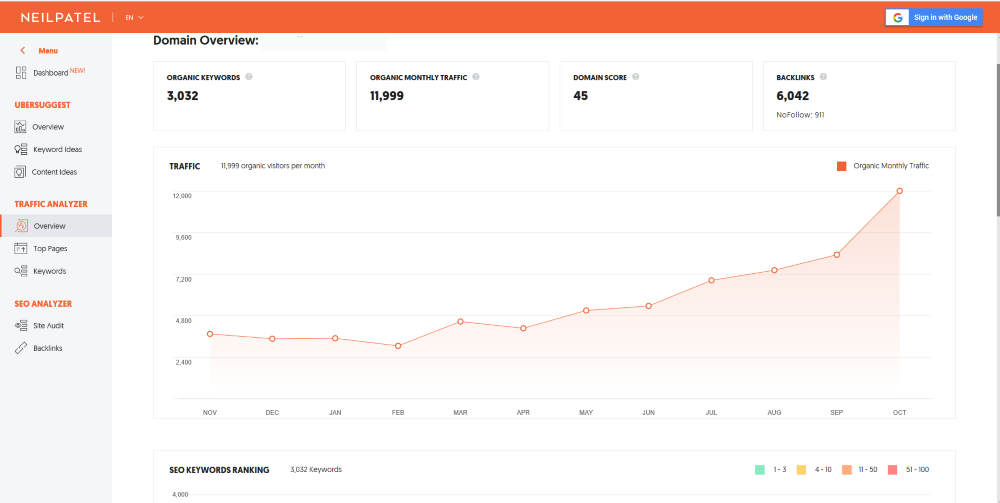Open the Site Audit icon

pyautogui.click(x=21, y=326)
